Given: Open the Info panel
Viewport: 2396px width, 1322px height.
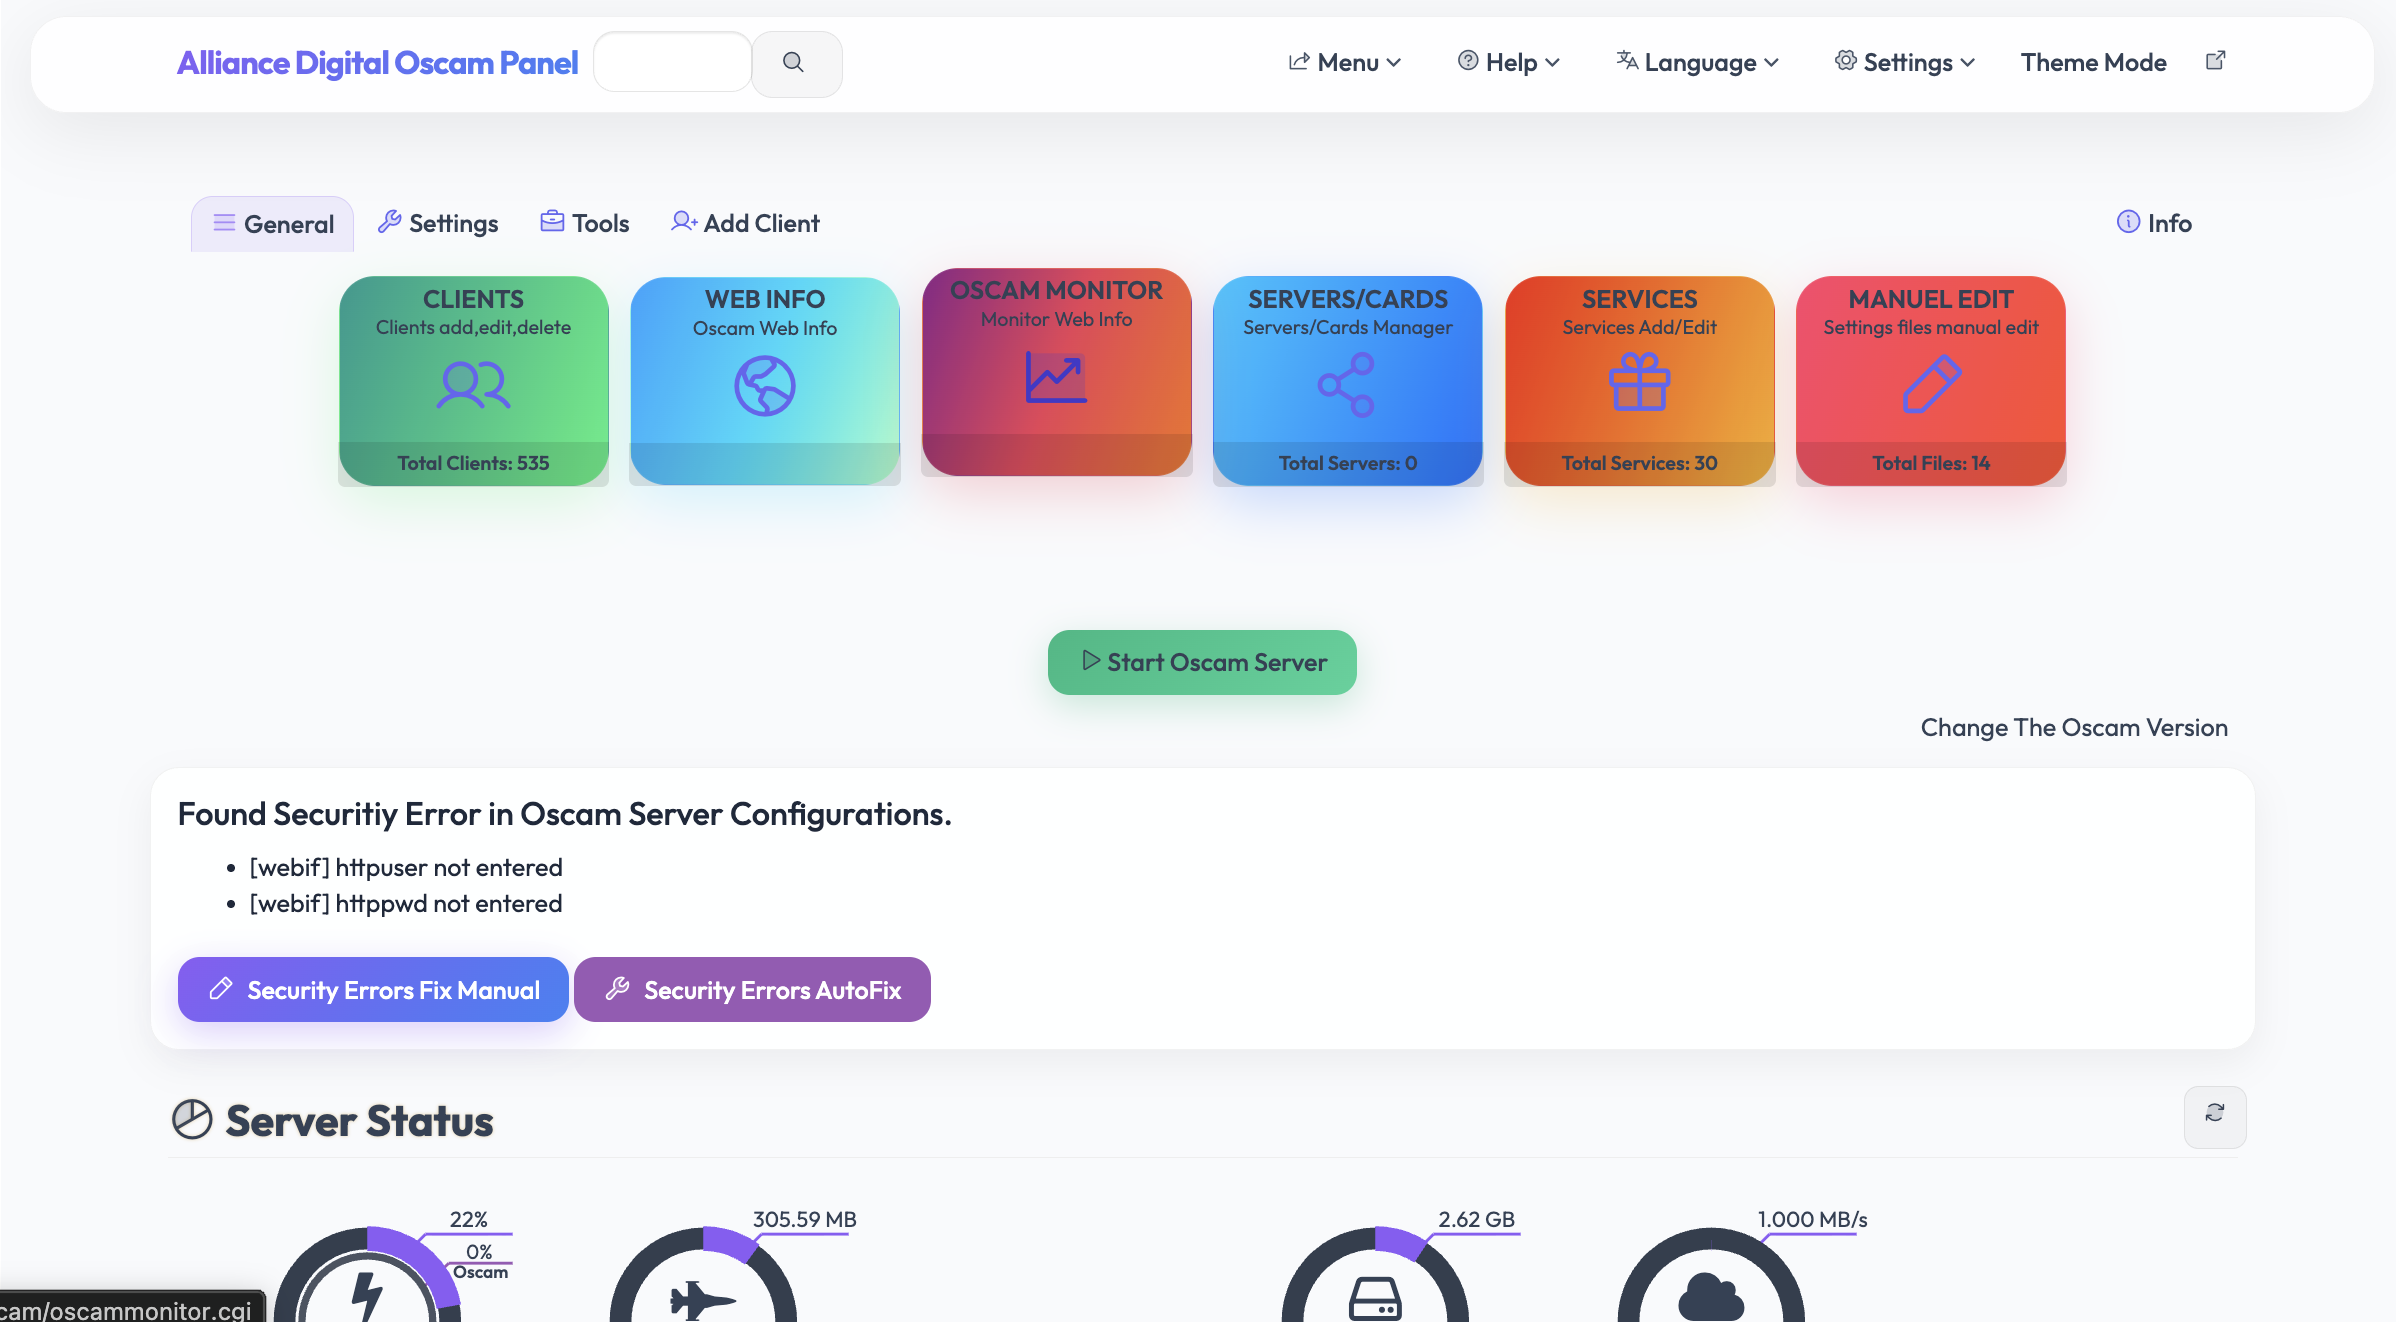Looking at the screenshot, I should [2153, 222].
